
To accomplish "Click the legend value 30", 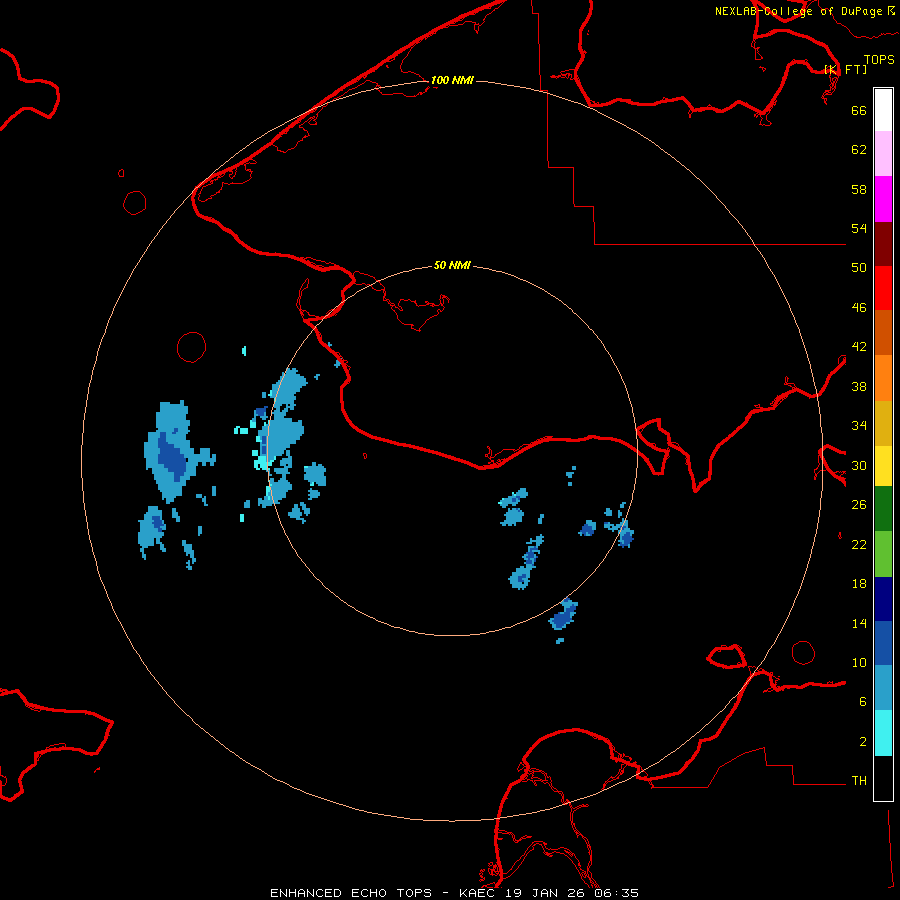I will 859,465.
